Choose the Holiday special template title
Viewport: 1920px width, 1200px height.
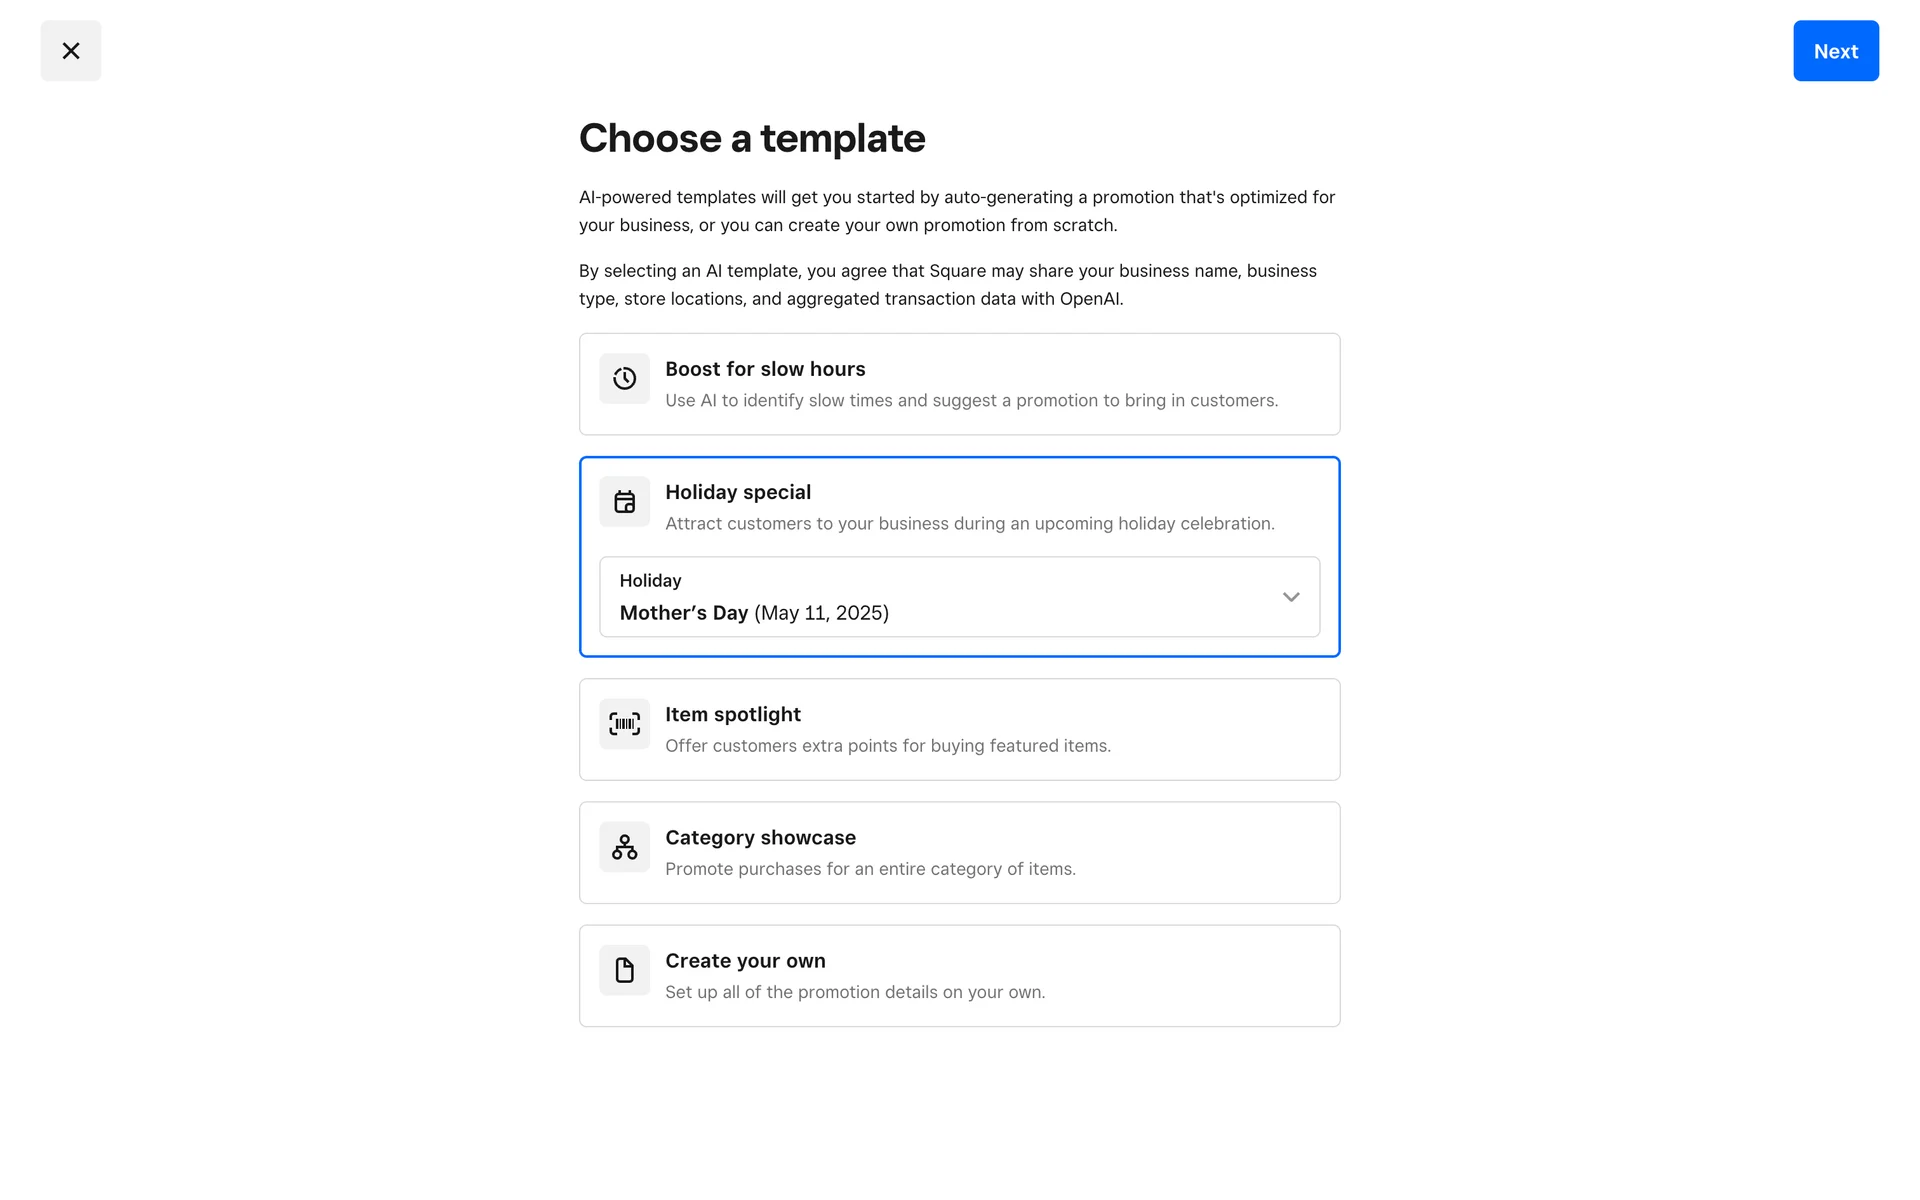[x=738, y=492]
